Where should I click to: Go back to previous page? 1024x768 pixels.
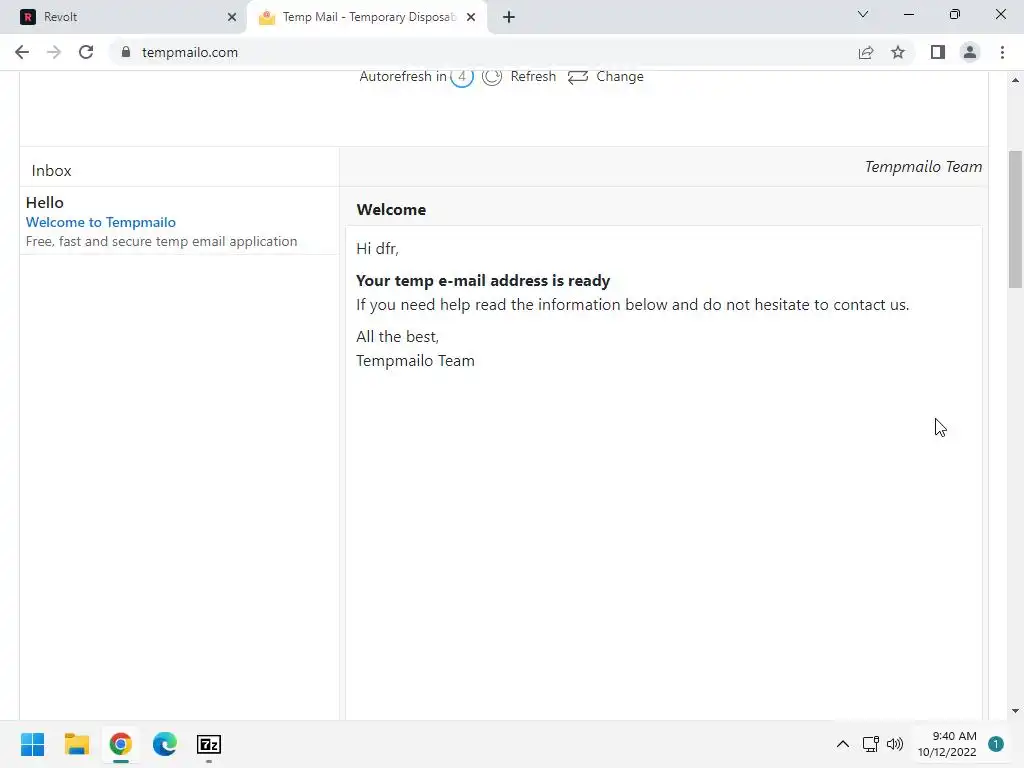22,52
